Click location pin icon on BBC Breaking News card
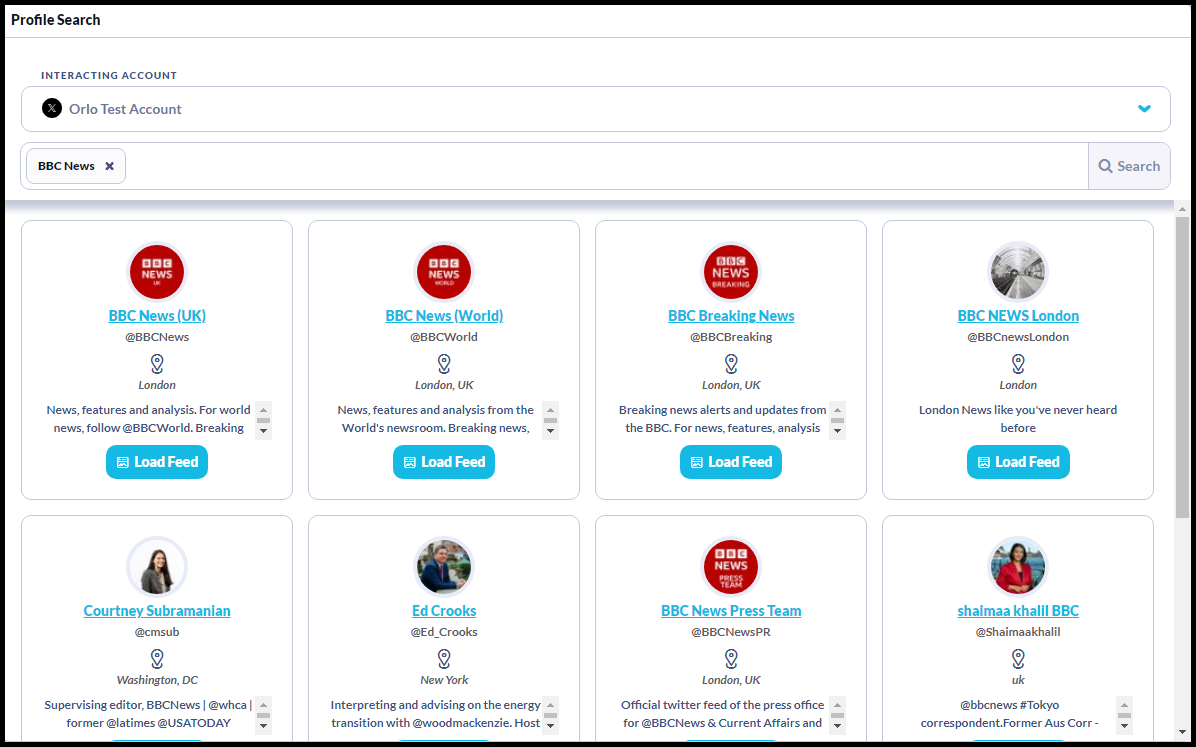Image resolution: width=1196 pixels, height=747 pixels. (x=731, y=364)
